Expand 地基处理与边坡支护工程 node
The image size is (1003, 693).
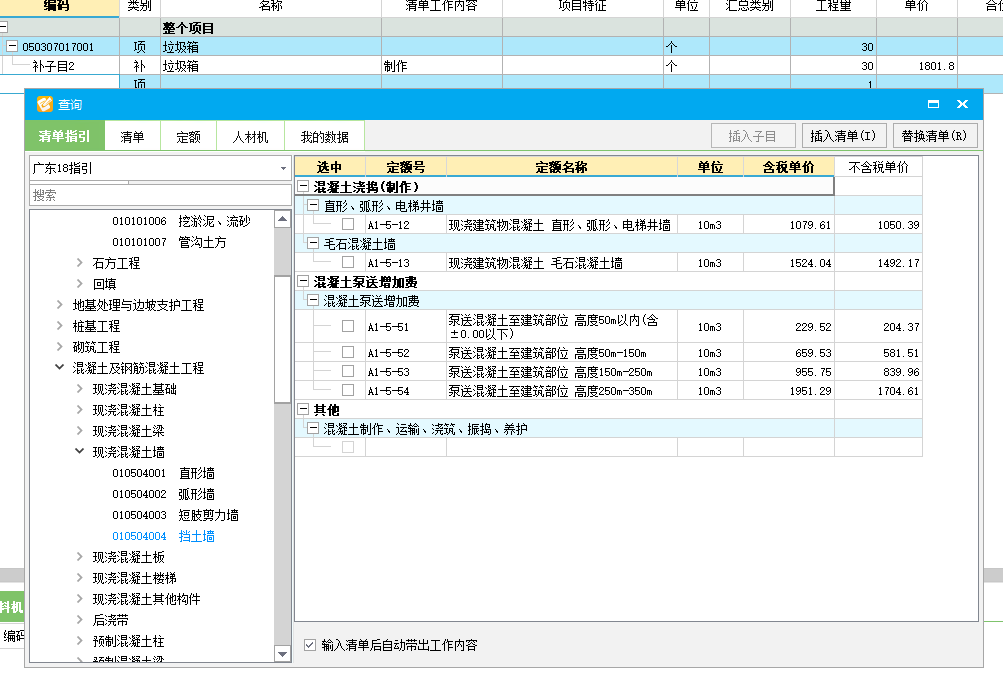(x=59, y=305)
